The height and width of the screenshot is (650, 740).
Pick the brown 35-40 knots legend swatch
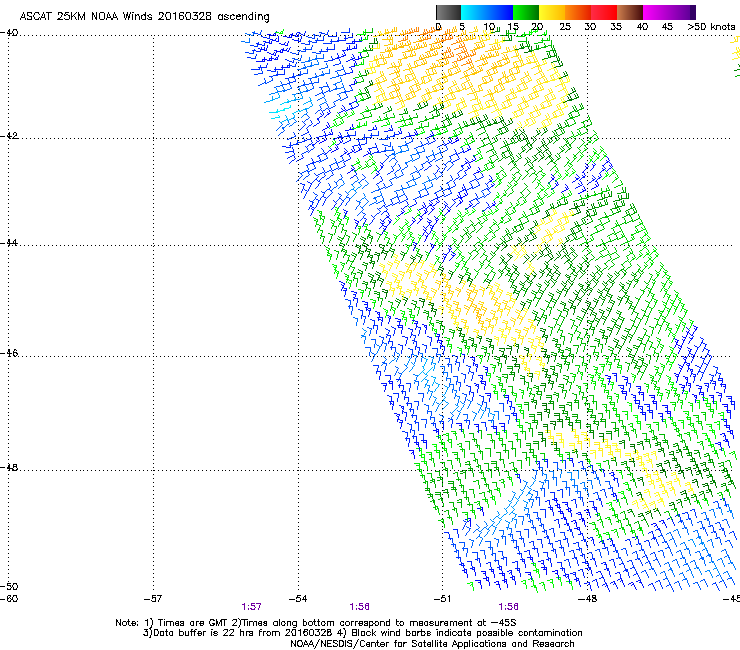pos(630,12)
